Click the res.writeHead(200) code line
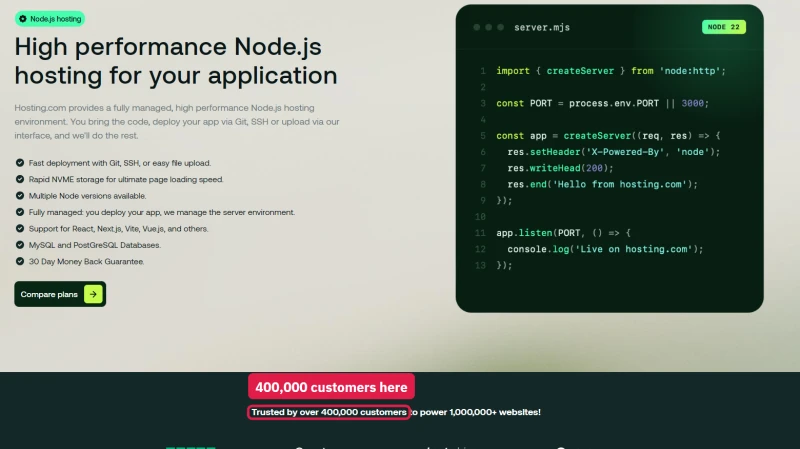This screenshot has height=449, width=800. click(560, 168)
